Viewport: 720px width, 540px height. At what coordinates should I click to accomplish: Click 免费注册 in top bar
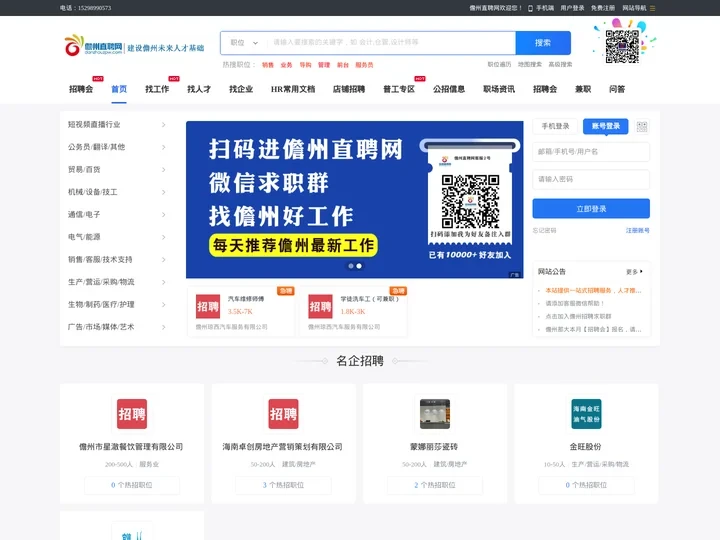(x=603, y=8)
